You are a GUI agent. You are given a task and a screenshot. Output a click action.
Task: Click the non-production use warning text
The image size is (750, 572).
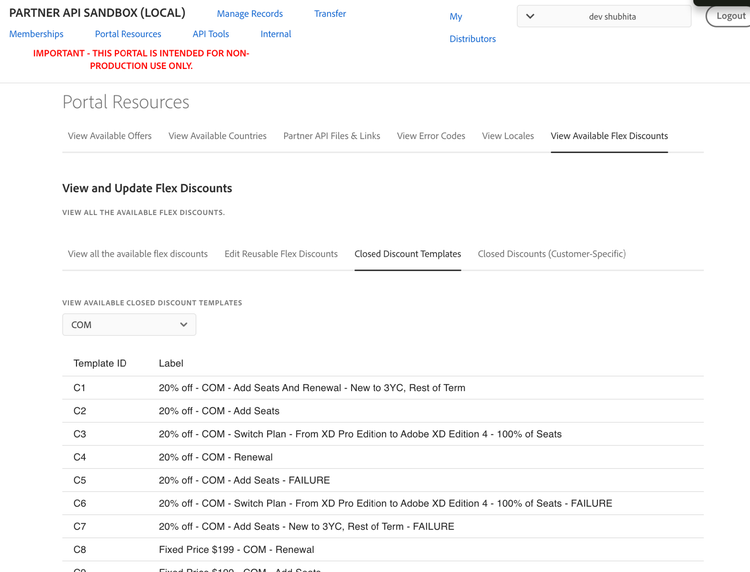(141, 60)
